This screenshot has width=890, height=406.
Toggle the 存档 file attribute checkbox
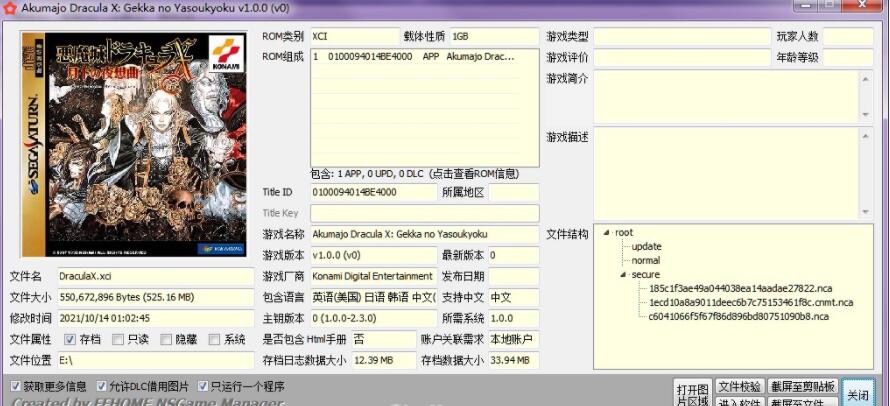(x=70, y=340)
